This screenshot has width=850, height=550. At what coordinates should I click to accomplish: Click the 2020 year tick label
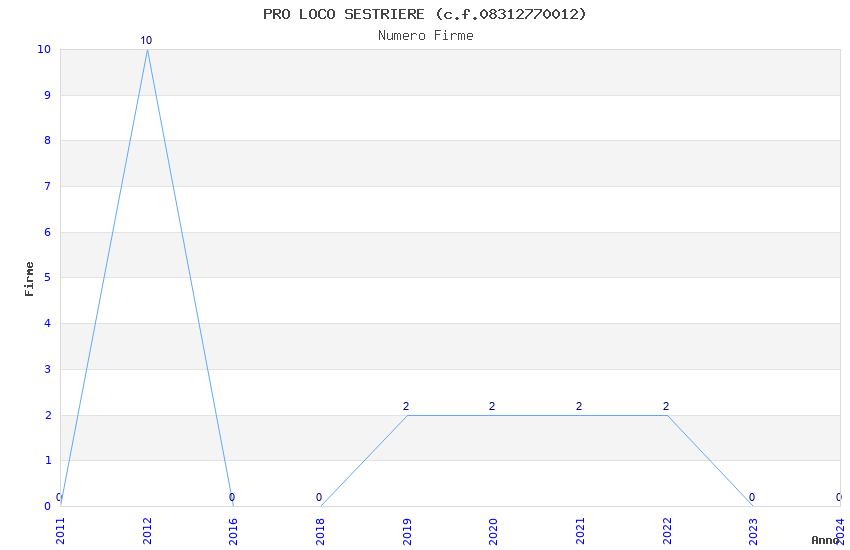pyautogui.click(x=493, y=531)
